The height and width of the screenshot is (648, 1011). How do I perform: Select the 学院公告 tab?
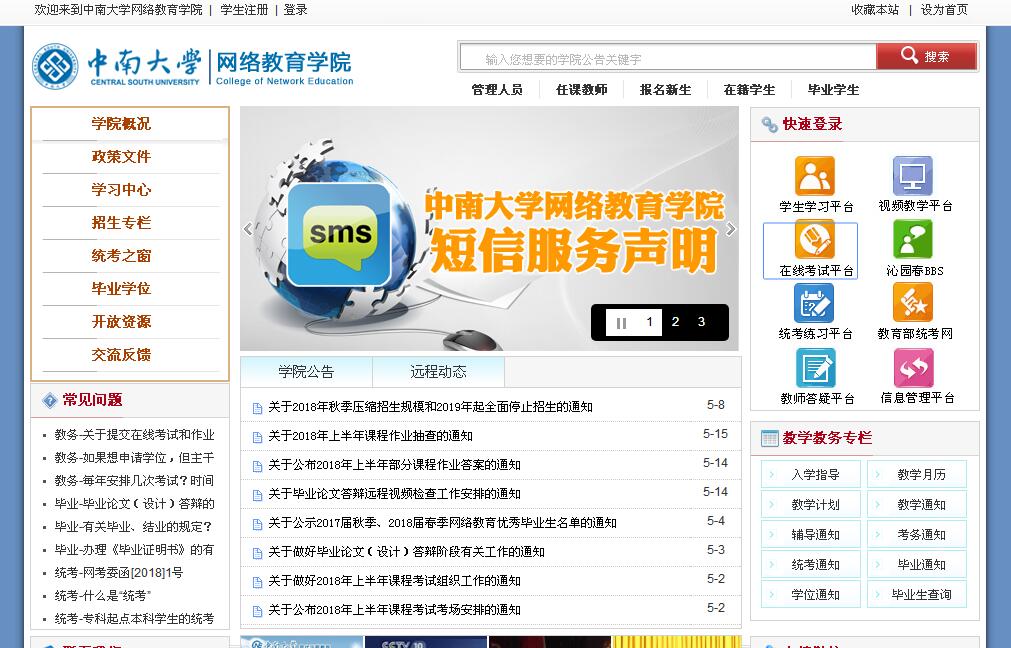point(306,372)
